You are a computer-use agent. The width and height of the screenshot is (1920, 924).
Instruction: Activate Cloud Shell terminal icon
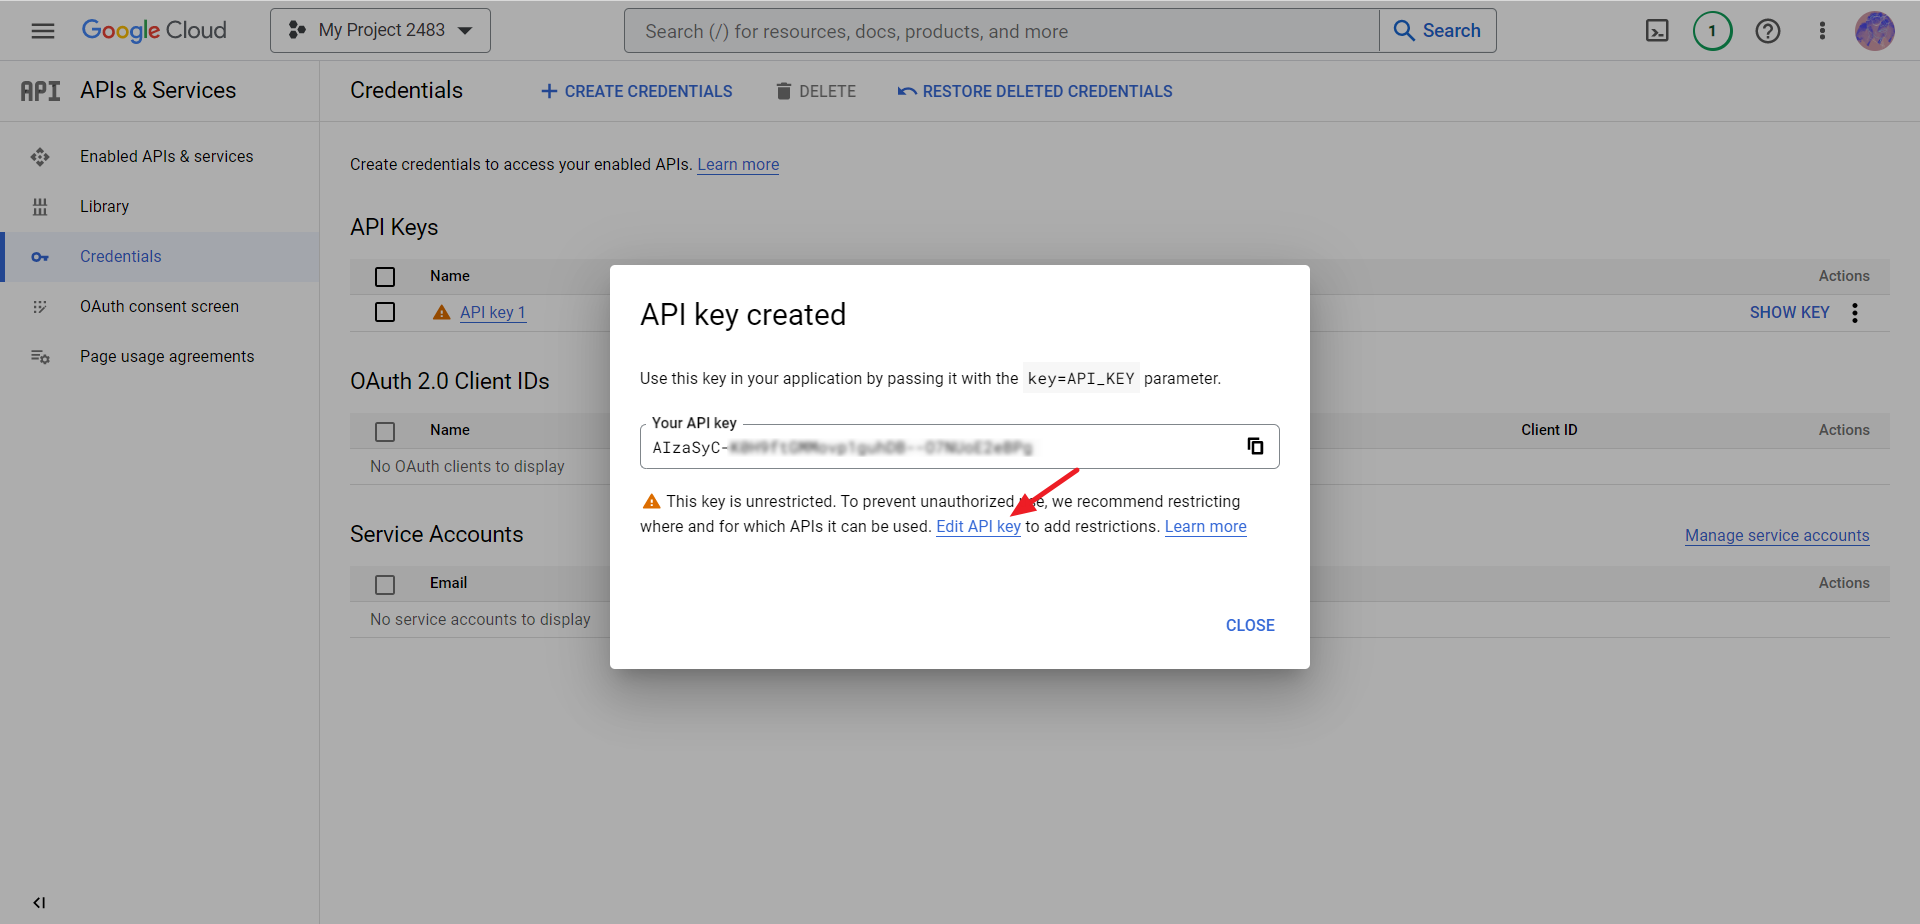tap(1657, 31)
